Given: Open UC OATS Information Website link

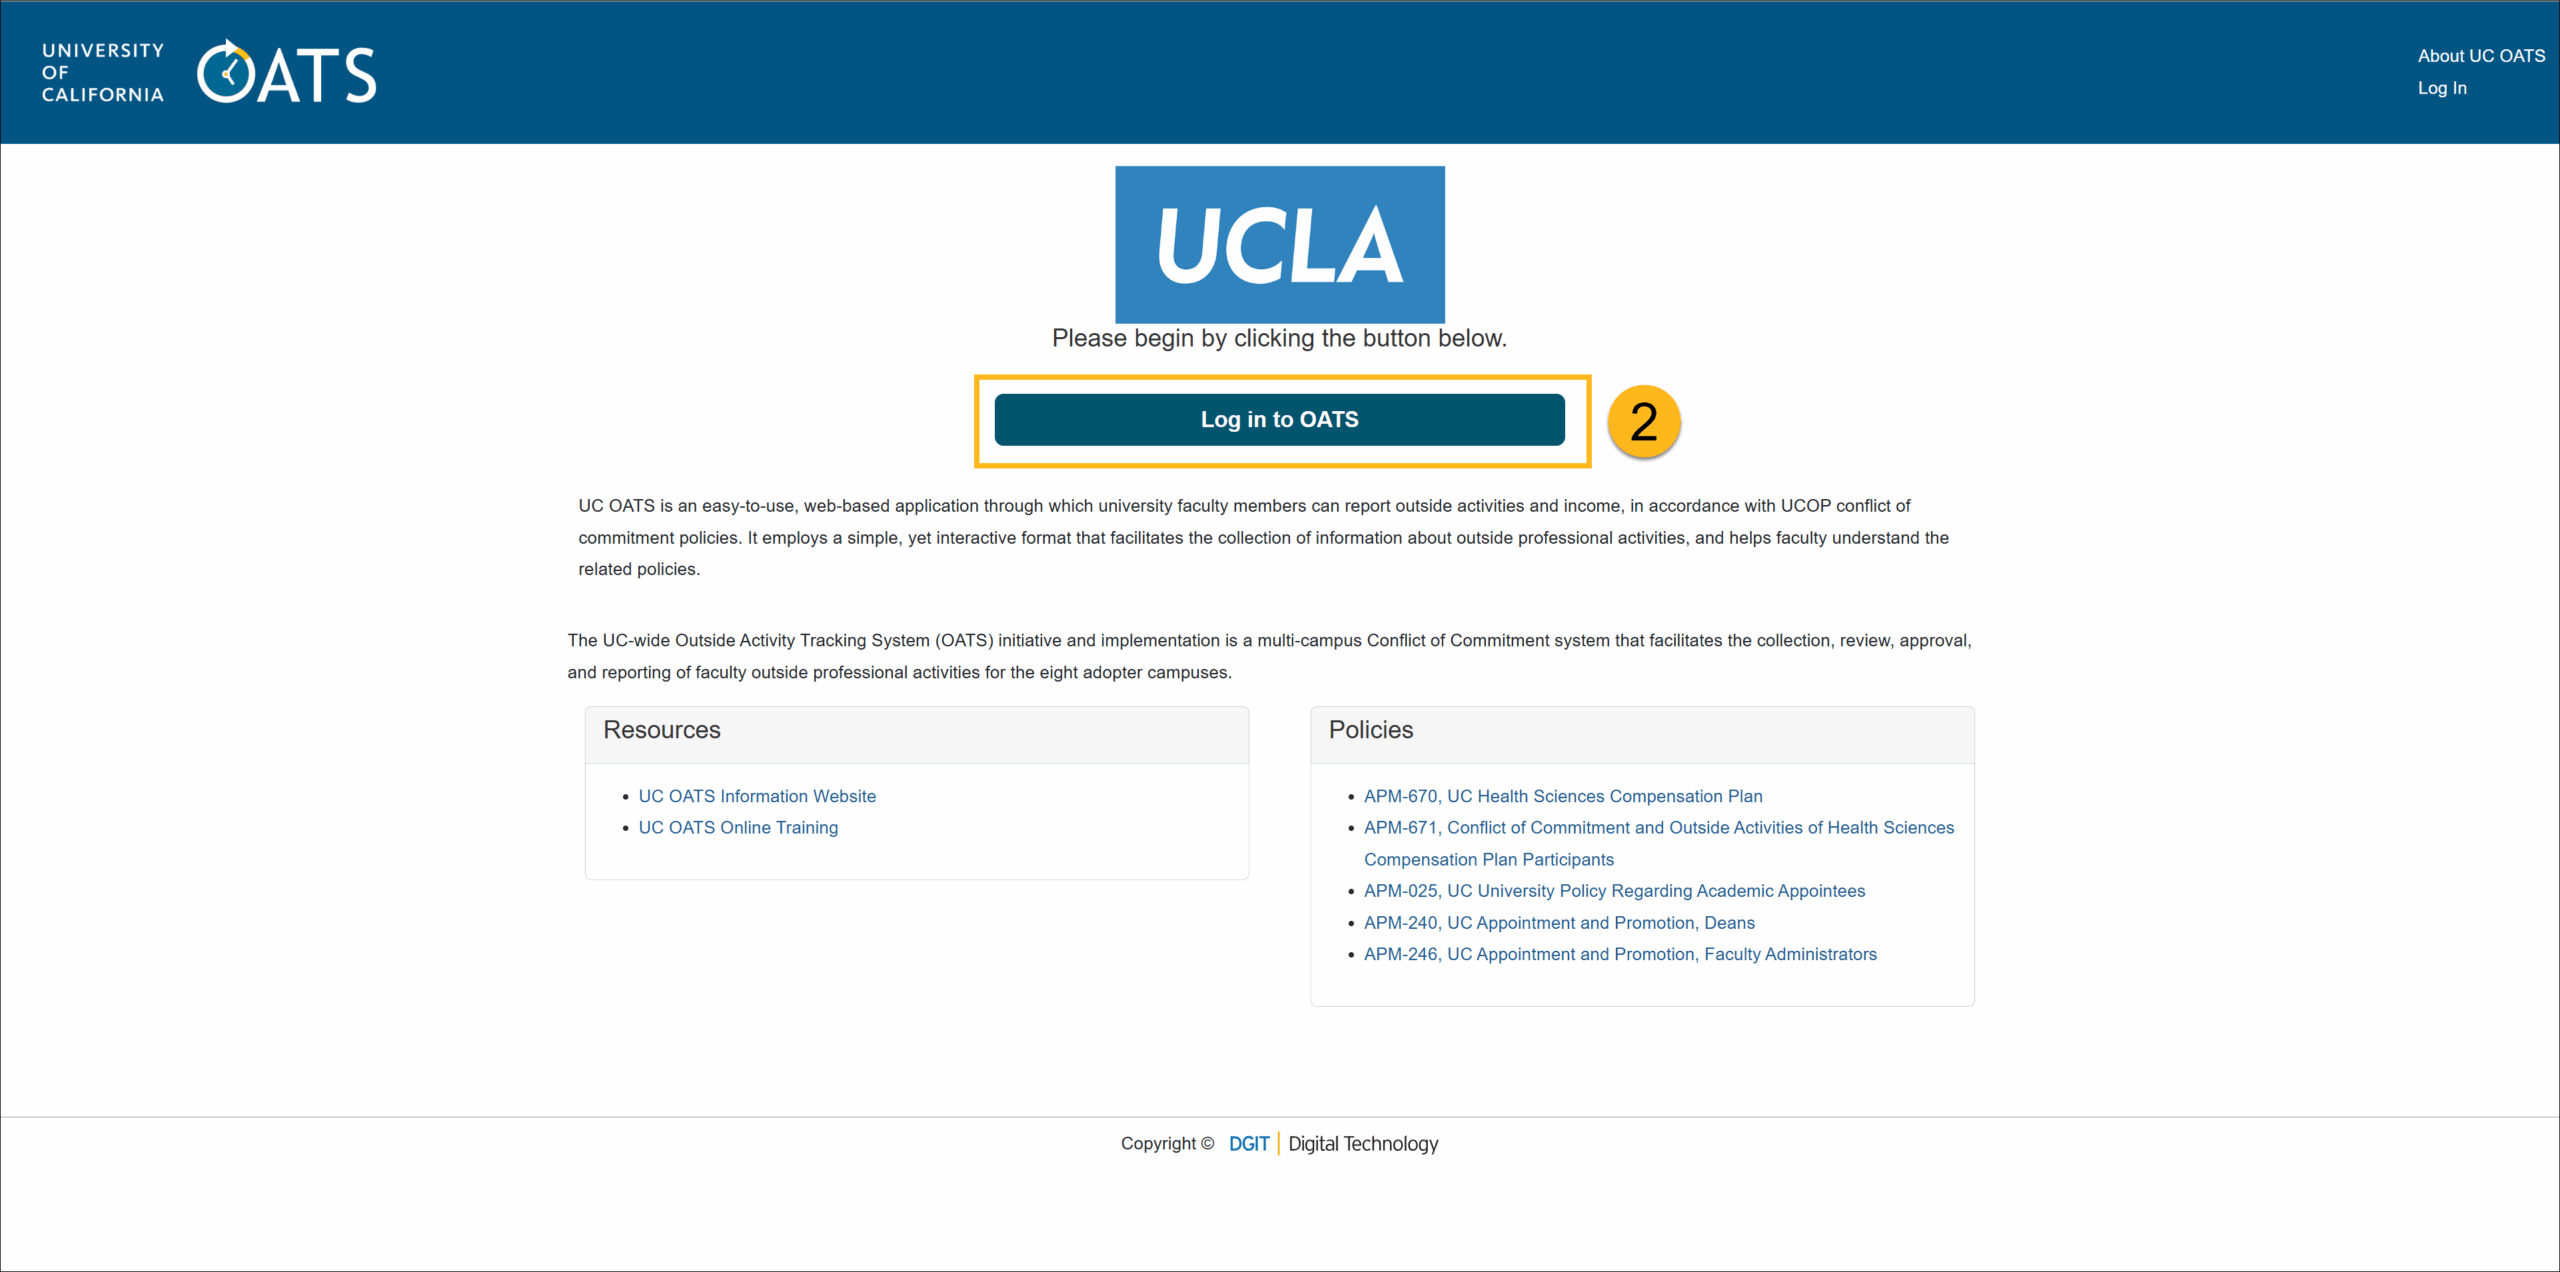Looking at the screenshot, I should pyautogui.click(x=756, y=796).
